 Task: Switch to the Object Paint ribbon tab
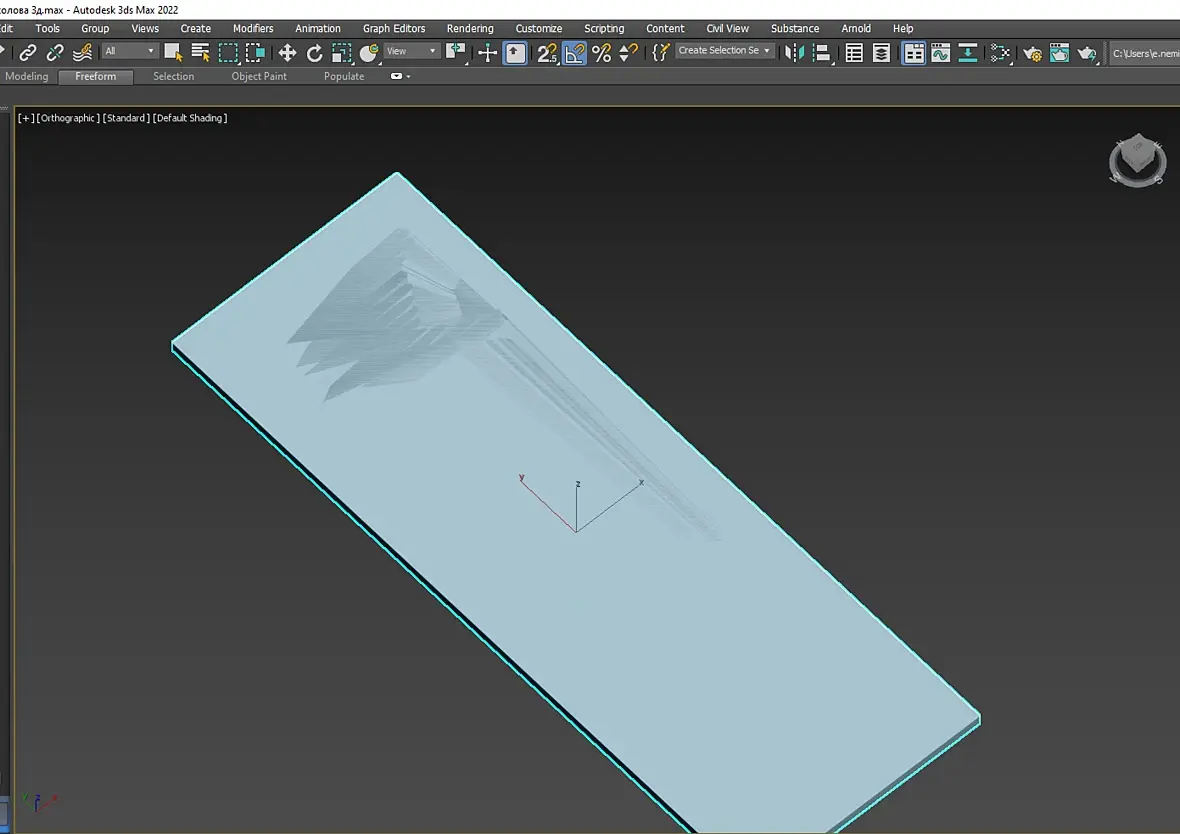point(259,76)
